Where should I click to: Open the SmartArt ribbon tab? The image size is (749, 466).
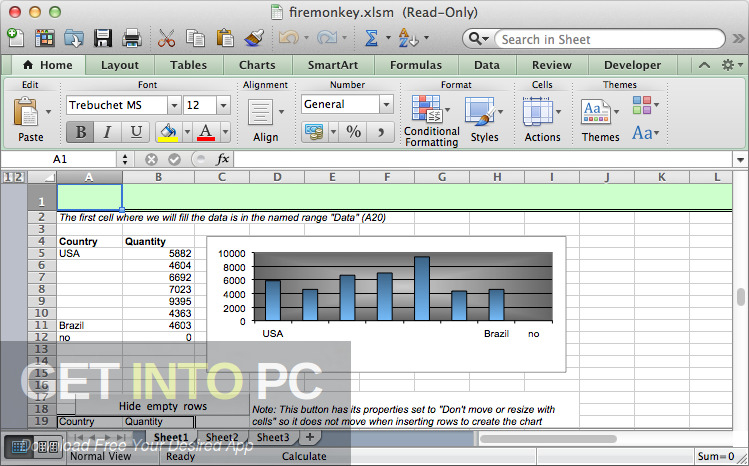[333, 65]
